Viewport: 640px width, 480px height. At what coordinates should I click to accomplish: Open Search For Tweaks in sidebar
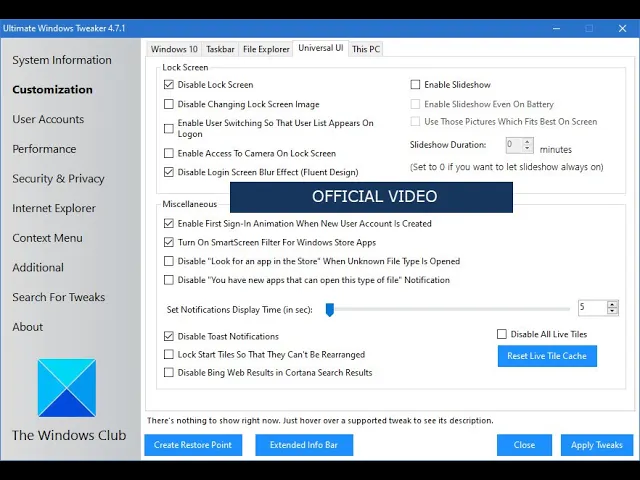click(x=59, y=297)
